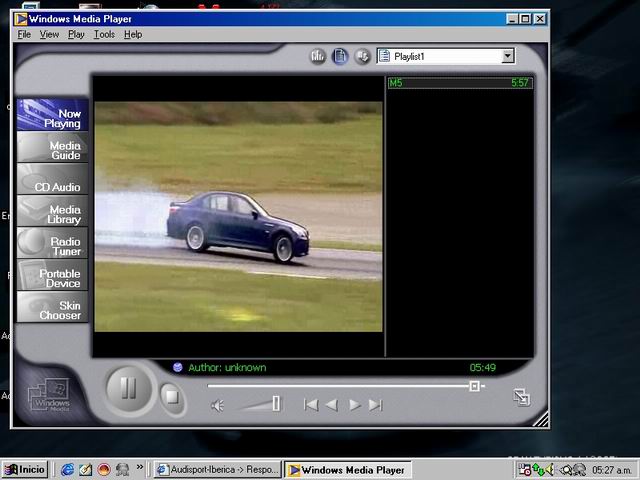Pause the video playback
Viewport: 640px width, 480px height.
tap(129, 388)
